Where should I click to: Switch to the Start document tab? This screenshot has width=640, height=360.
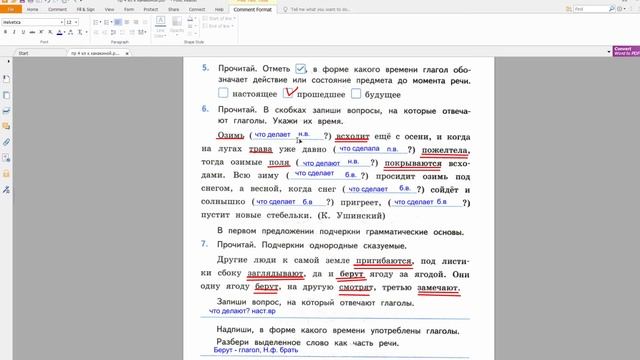pyautogui.click(x=23, y=53)
